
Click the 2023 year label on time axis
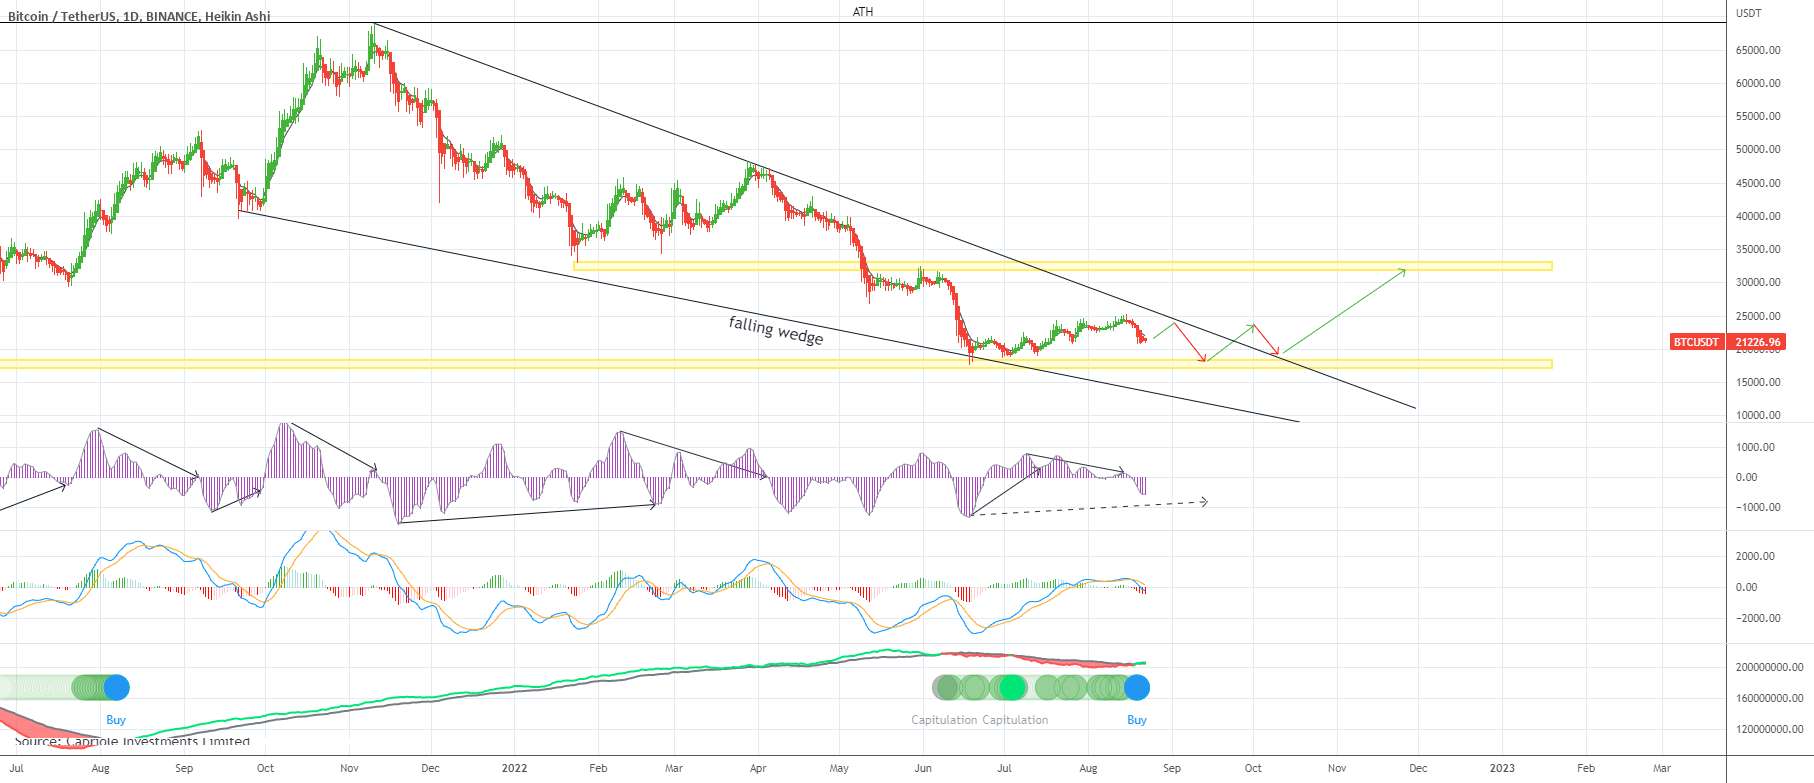click(x=1502, y=768)
